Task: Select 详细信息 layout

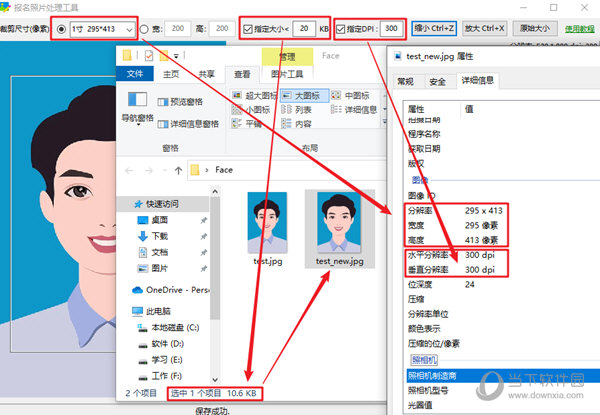Action: point(354,110)
